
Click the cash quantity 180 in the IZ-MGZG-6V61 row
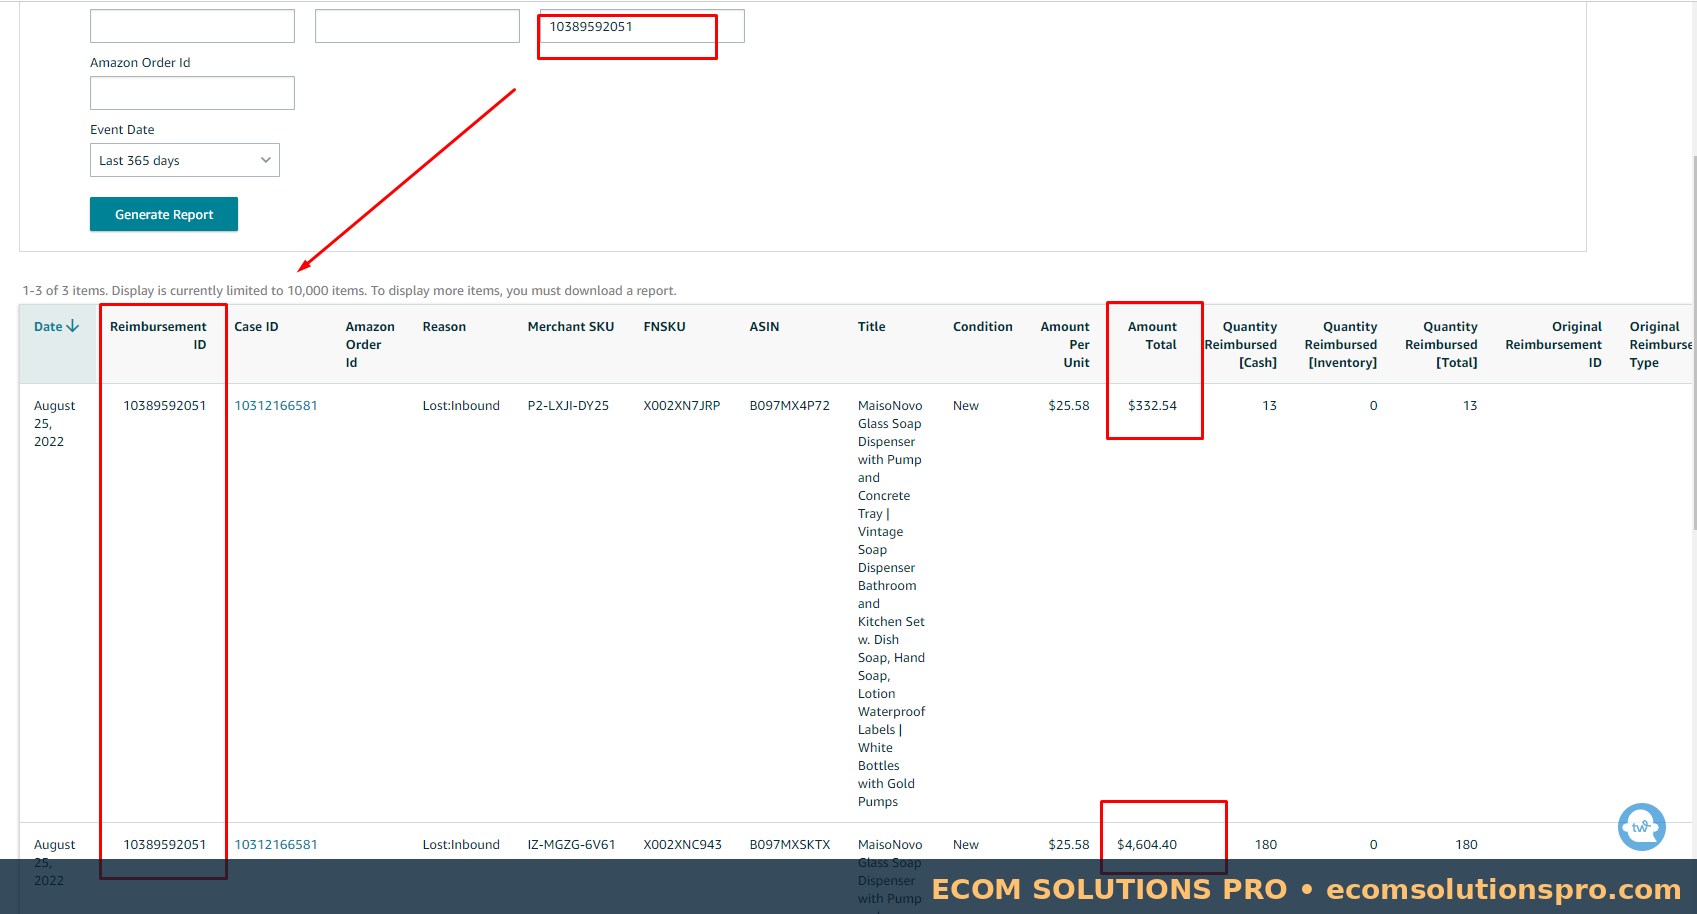pos(1266,844)
